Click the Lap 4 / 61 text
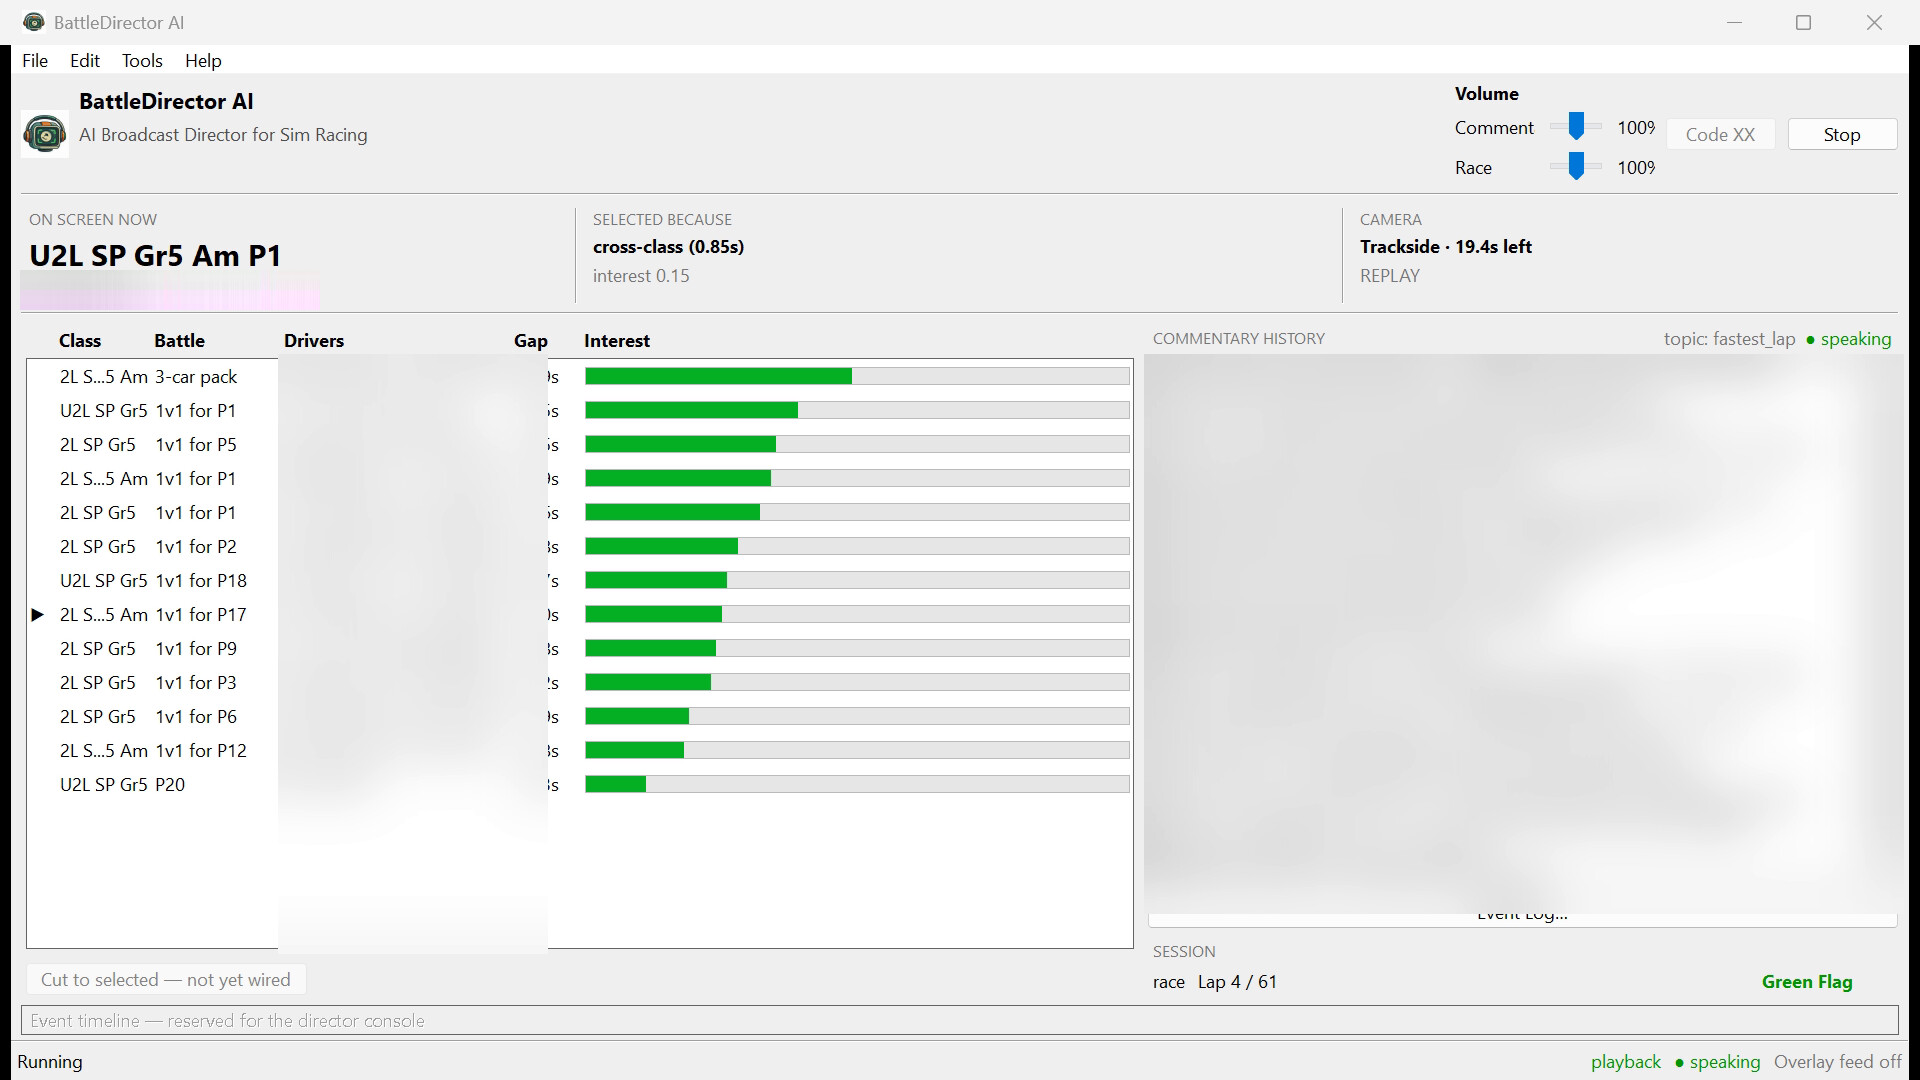 click(x=1237, y=982)
